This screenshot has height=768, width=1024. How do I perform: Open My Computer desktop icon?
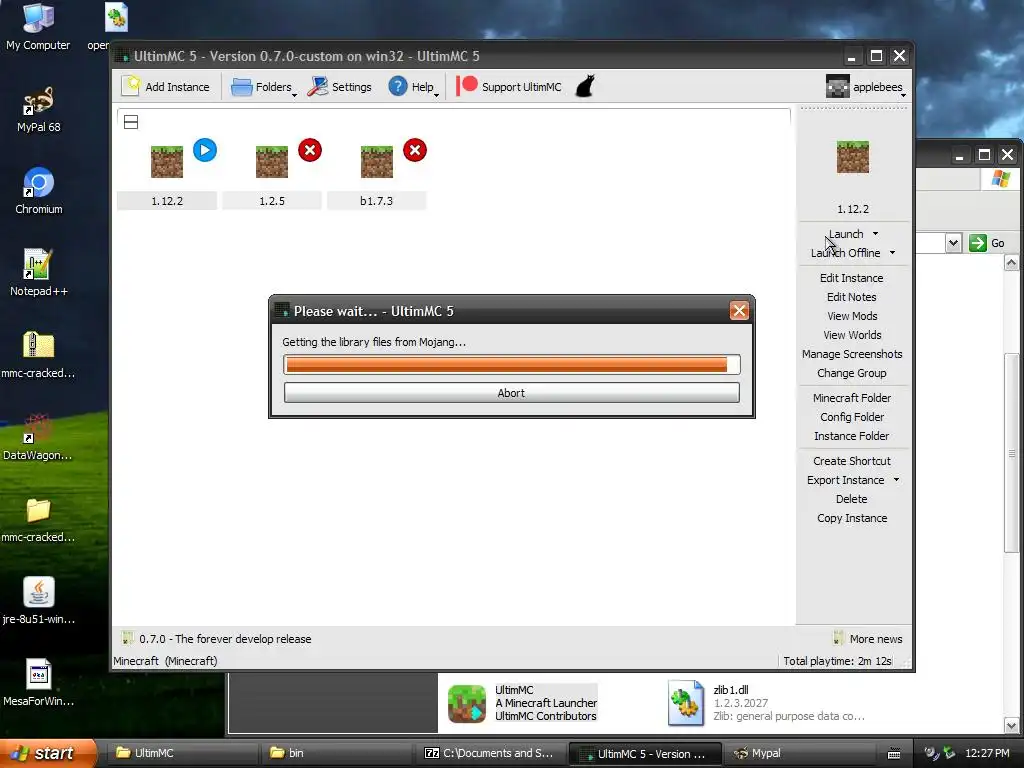point(38,26)
